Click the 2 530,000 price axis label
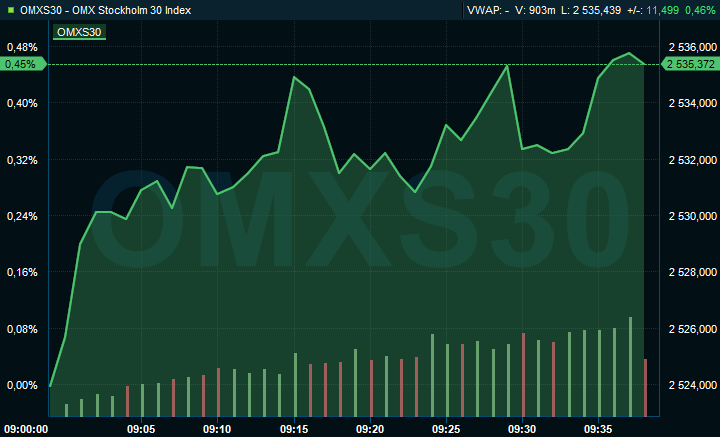This screenshot has height=437, width=720. tap(693, 216)
